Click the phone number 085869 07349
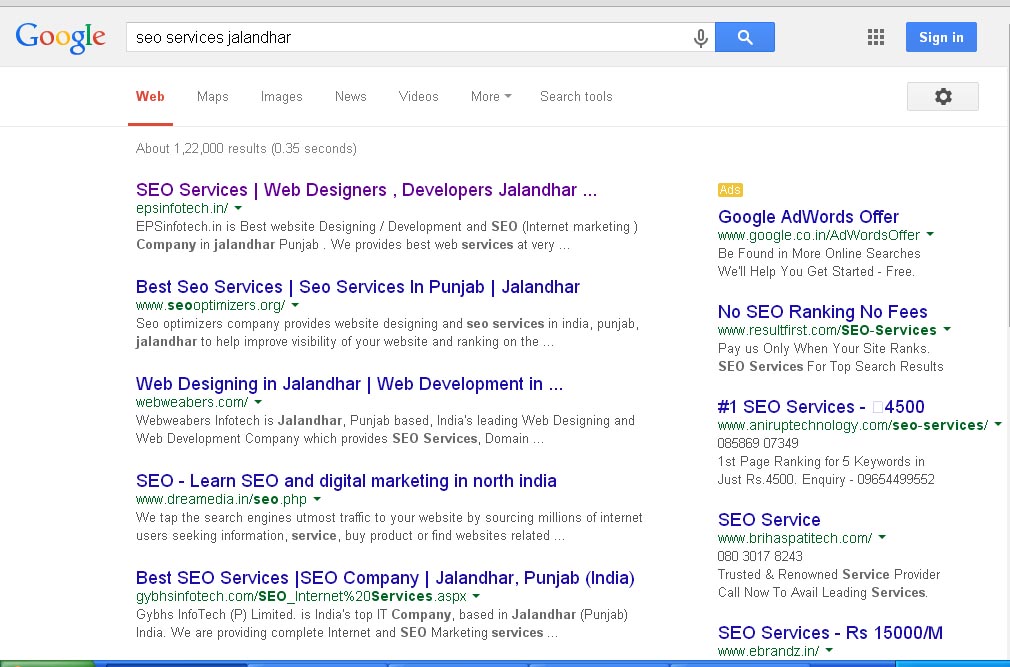Image resolution: width=1010 pixels, height=667 pixels. (x=758, y=444)
